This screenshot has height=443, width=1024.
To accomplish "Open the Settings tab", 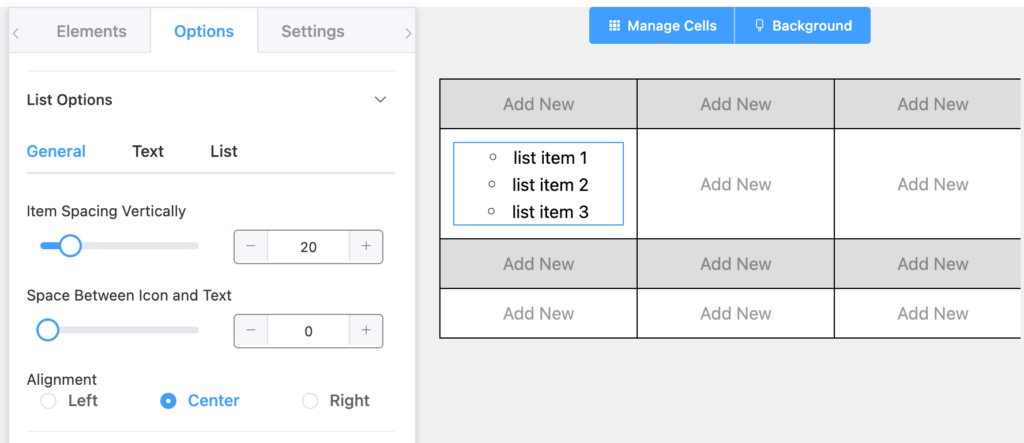I will point(313,31).
